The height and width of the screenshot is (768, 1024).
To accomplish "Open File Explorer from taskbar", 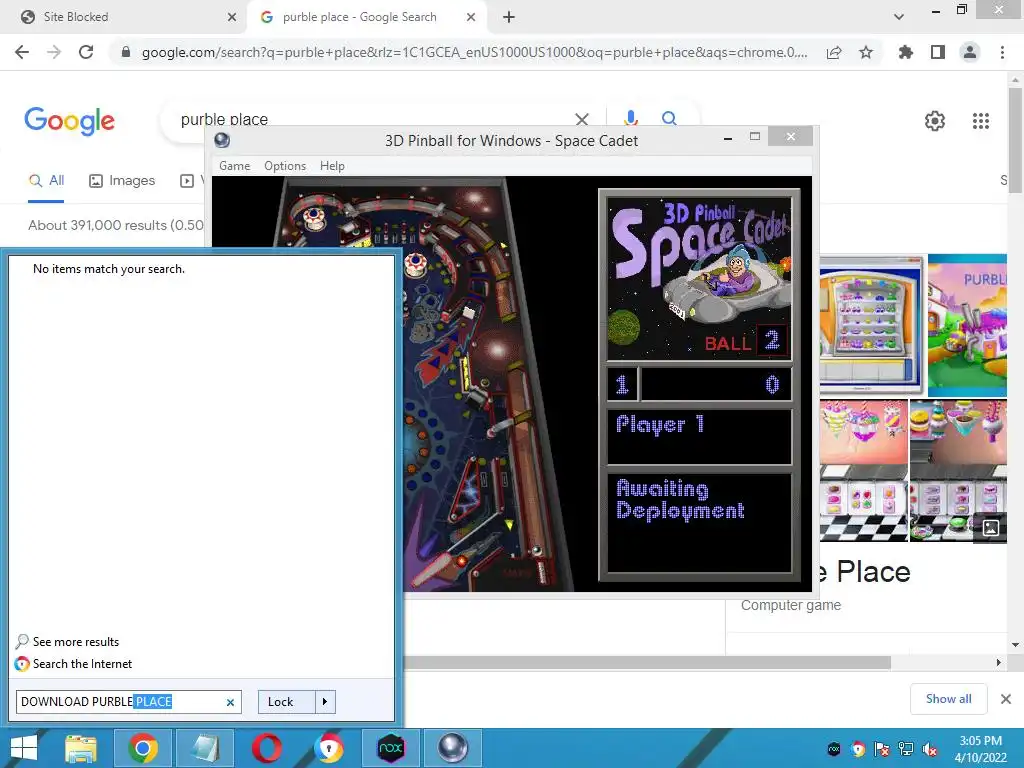I will point(81,748).
